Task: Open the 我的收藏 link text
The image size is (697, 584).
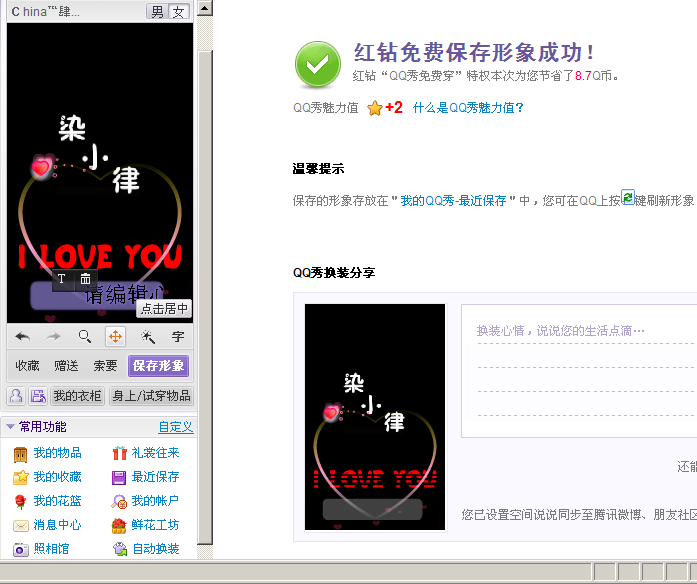Action: click(57, 477)
